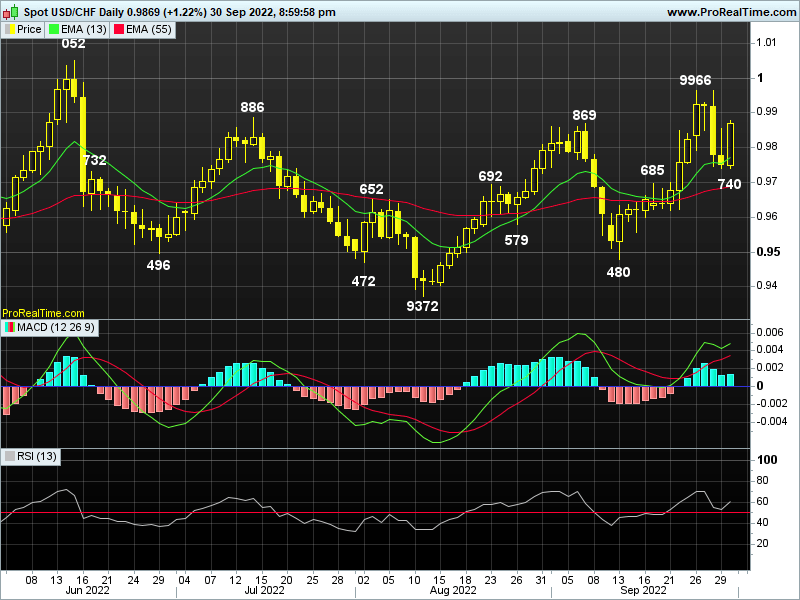Image resolution: width=800 pixels, height=600 pixels.
Task: Click the gray RSI swatch icon
Action: [x=10, y=455]
